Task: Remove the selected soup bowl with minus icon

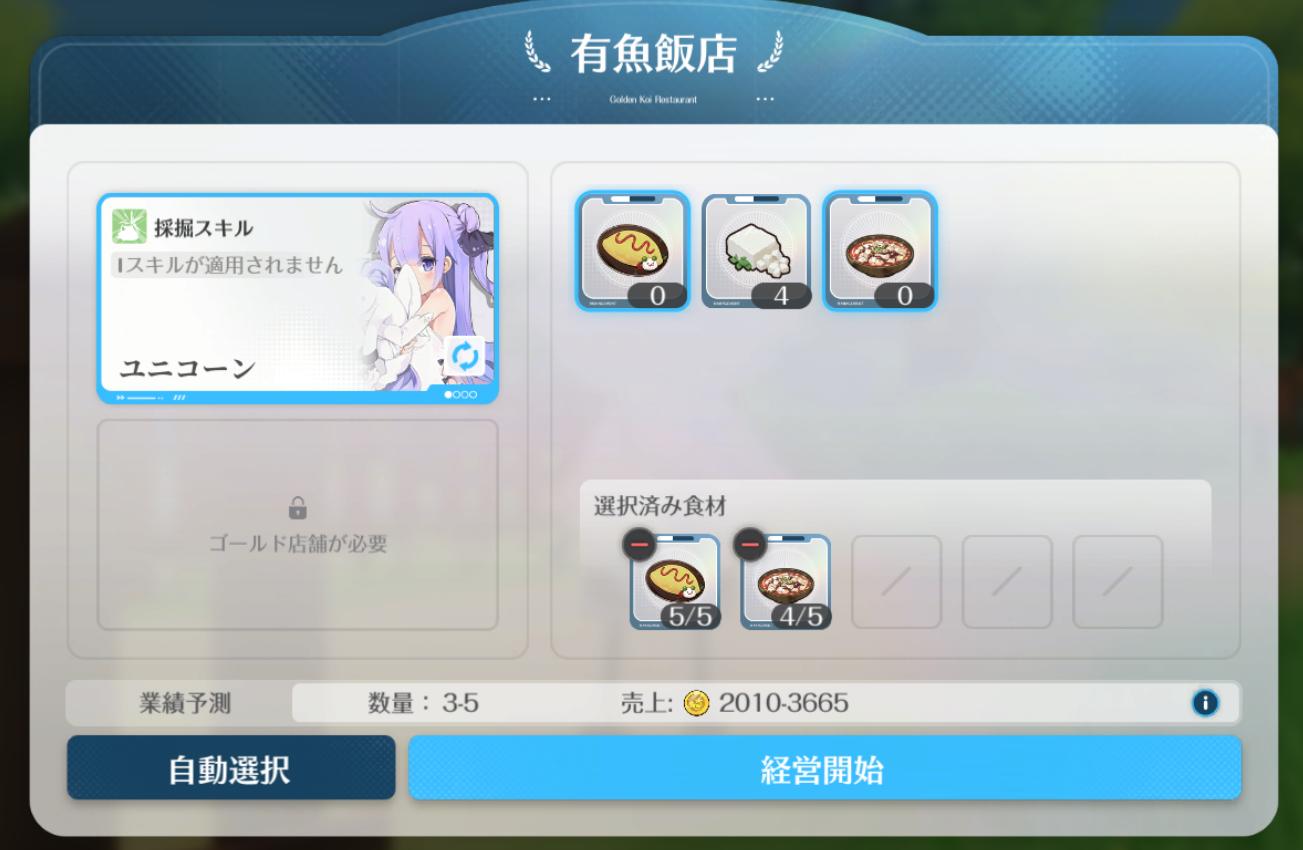Action: 750,545
